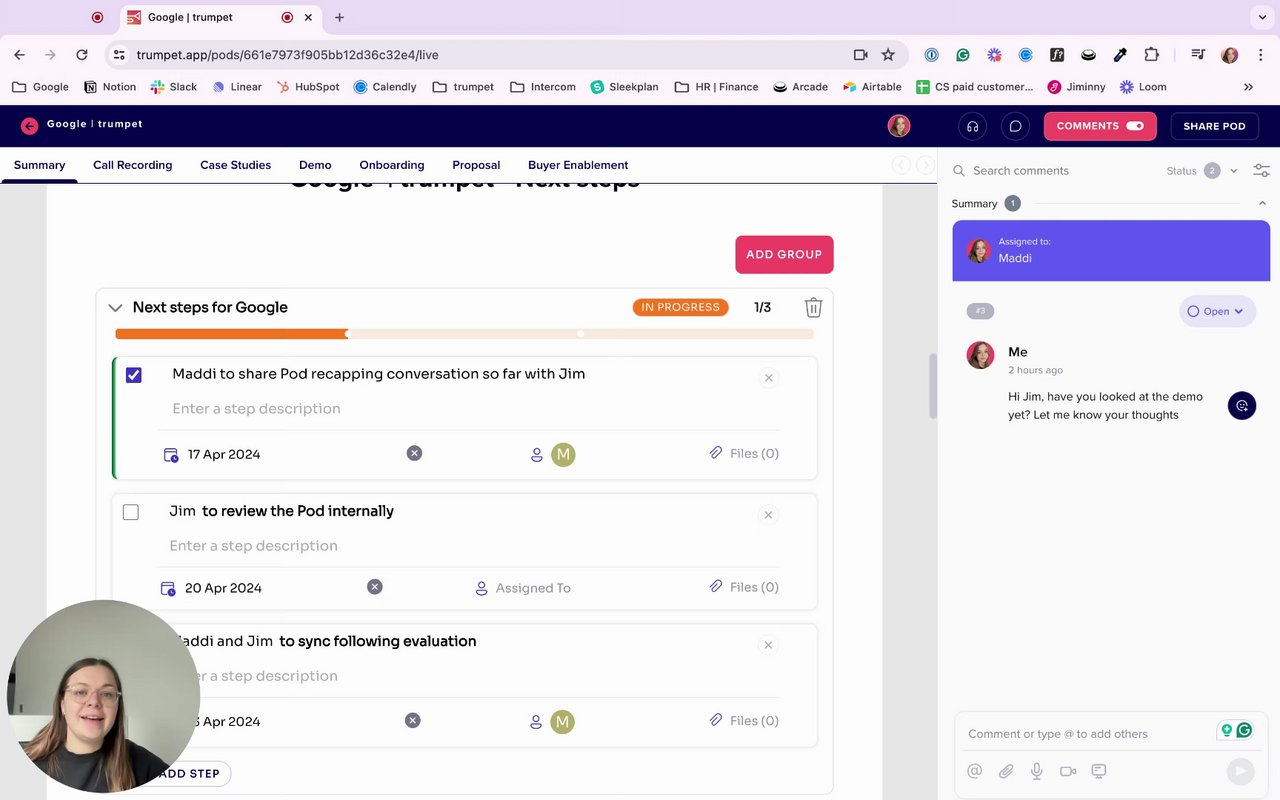Image resolution: width=1280 pixels, height=800 pixels.
Task: Toggle the COMMENTS switch
Action: click(x=1134, y=126)
